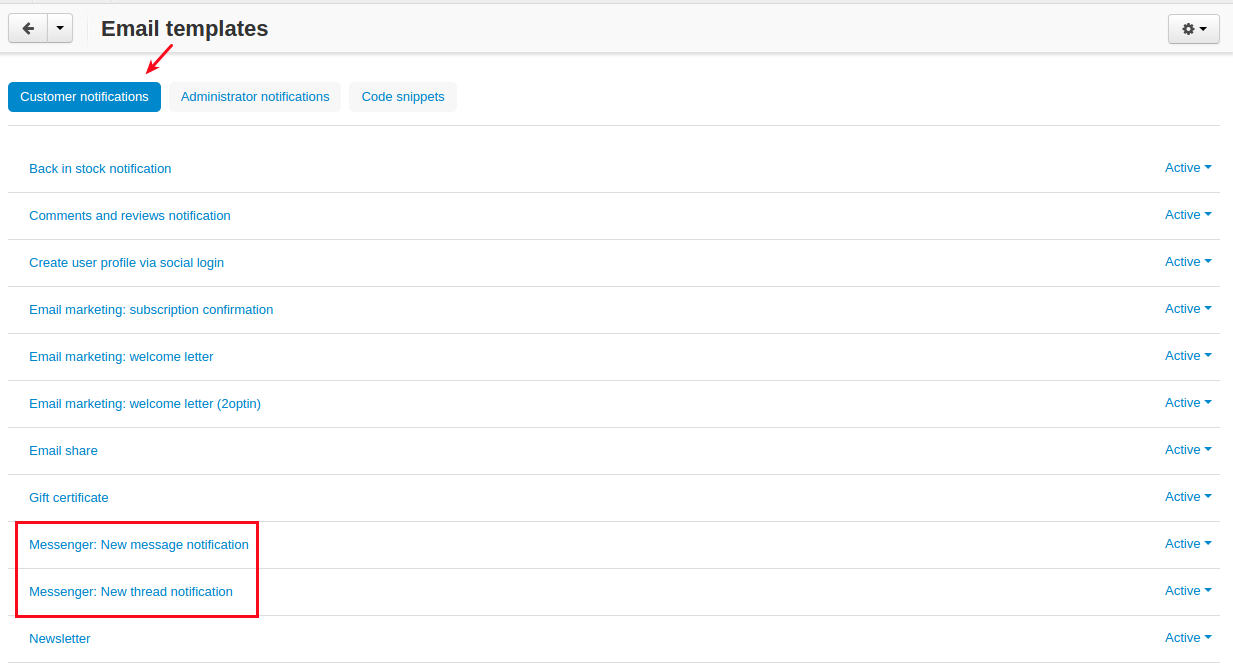The height and width of the screenshot is (667, 1233).
Task: Open Messenger: New message notification template
Action: 139,545
